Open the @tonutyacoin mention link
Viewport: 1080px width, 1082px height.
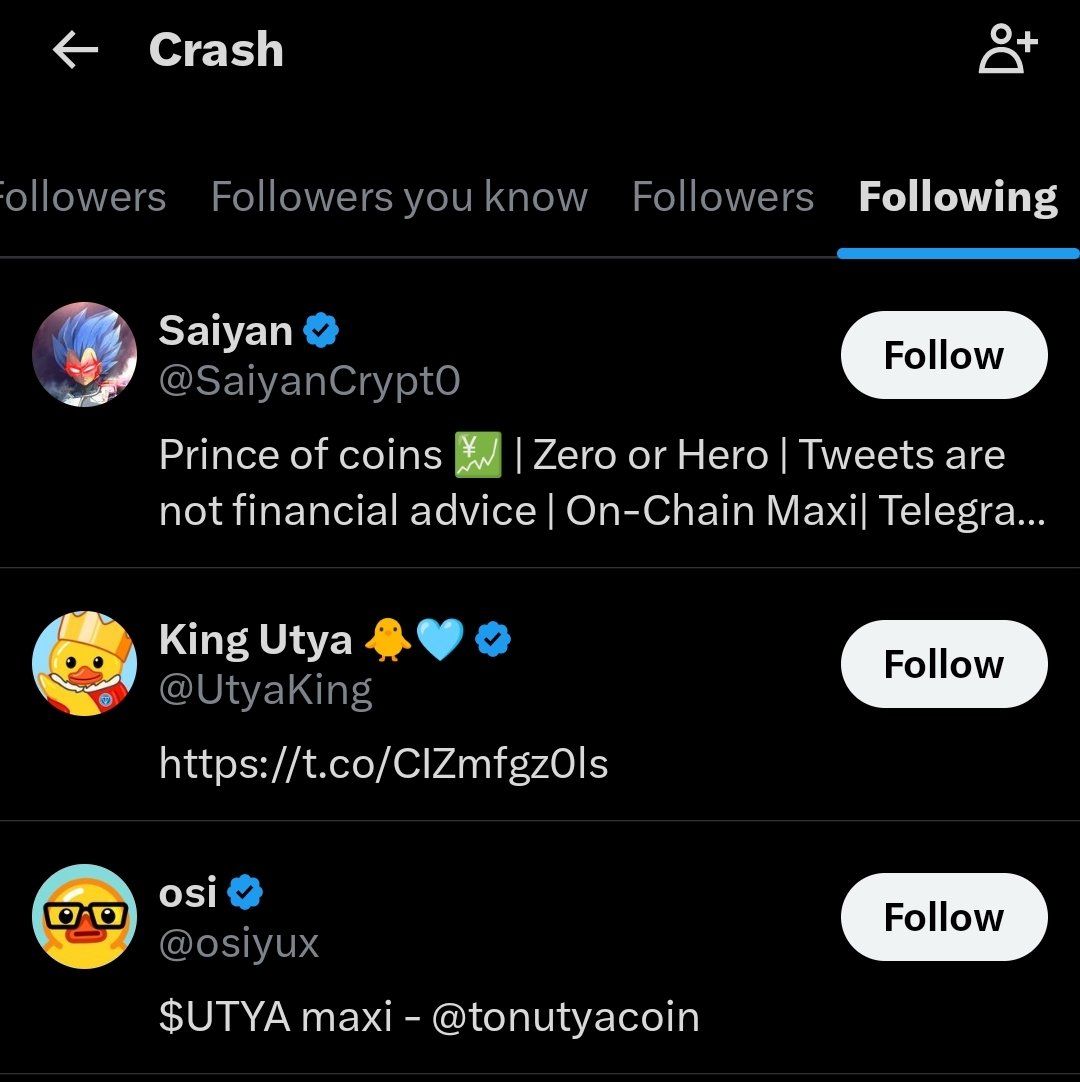[x=565, y=1017]
